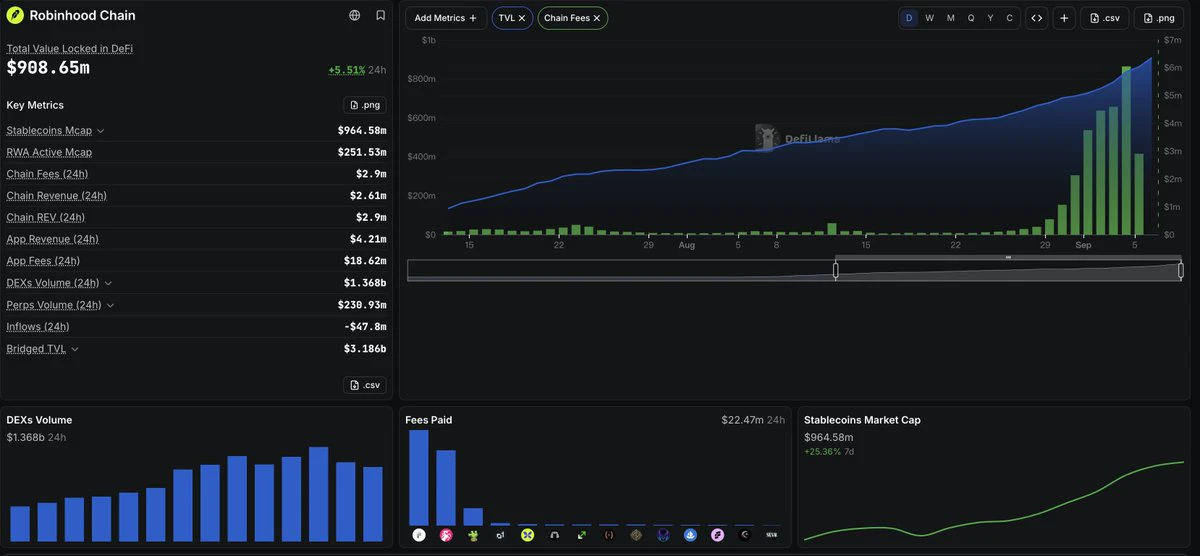Click Chain Revenue (24h) metric label

[x=57, y=196]
